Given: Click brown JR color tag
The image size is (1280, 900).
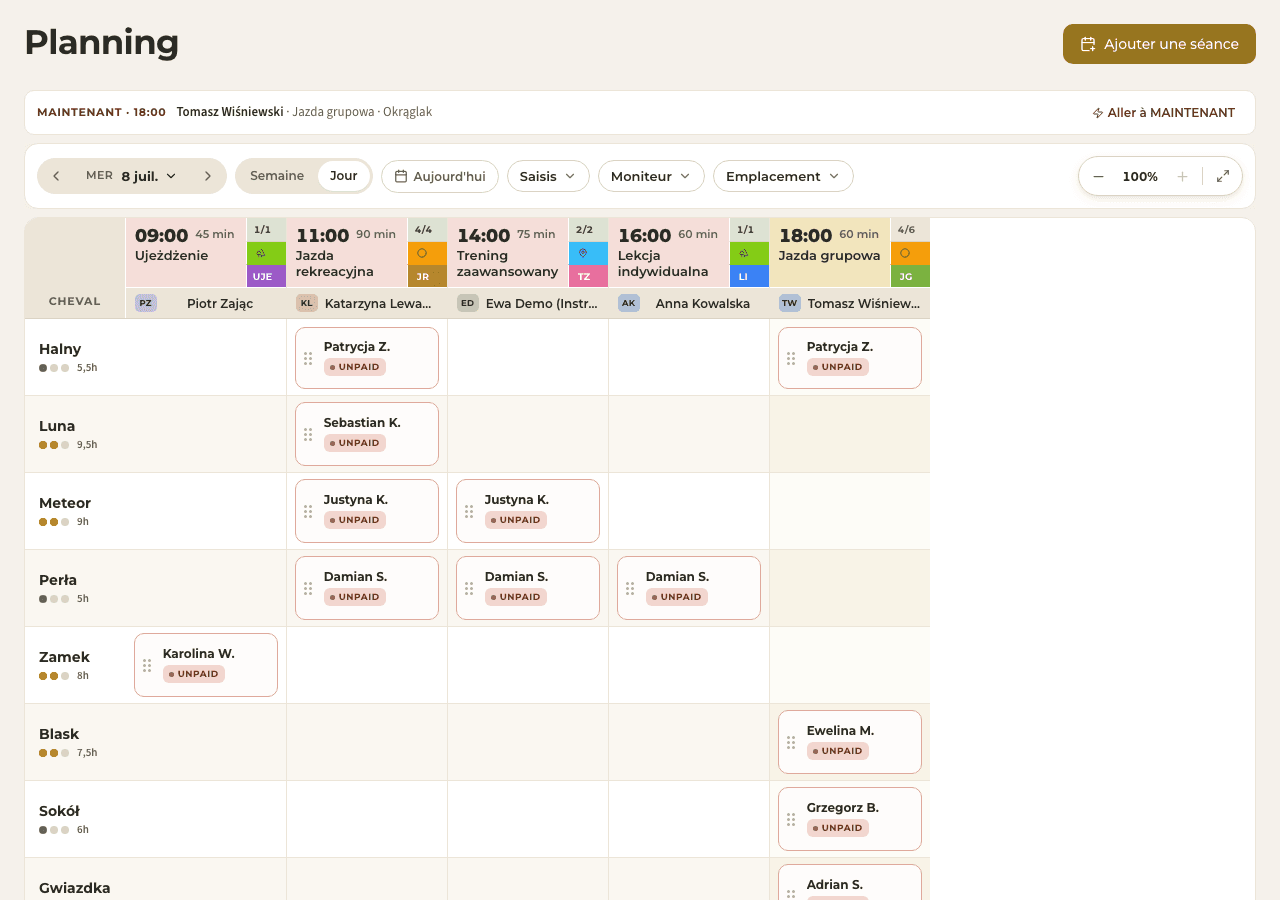Looking at the screenshot, I should click(x=427, y=277).
